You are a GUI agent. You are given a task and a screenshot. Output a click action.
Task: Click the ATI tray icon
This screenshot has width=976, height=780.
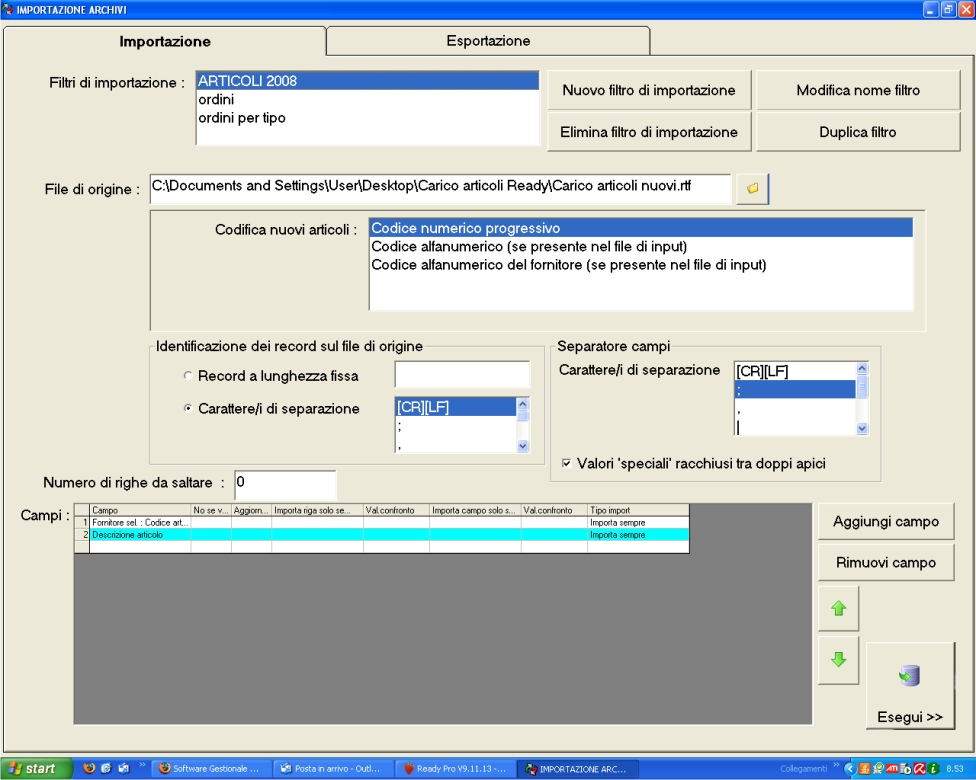click(x=892, y=769)
